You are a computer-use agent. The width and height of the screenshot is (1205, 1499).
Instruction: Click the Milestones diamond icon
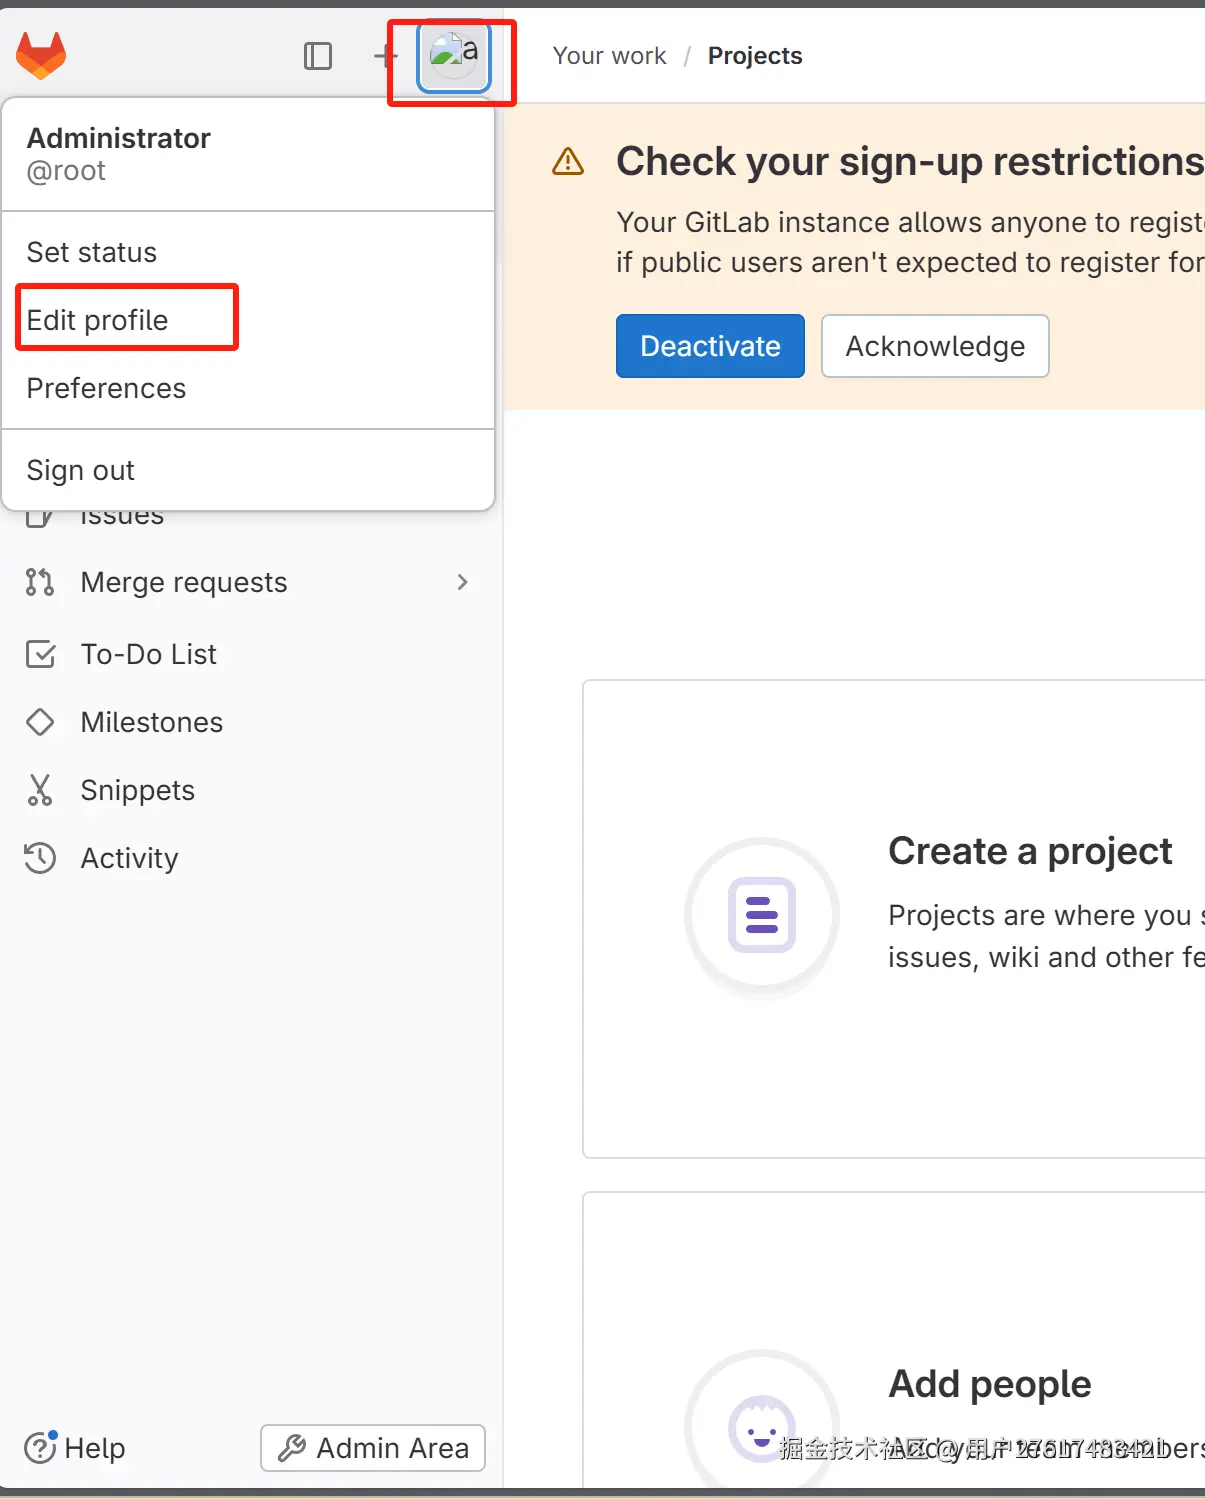click(x=40, y=722)
